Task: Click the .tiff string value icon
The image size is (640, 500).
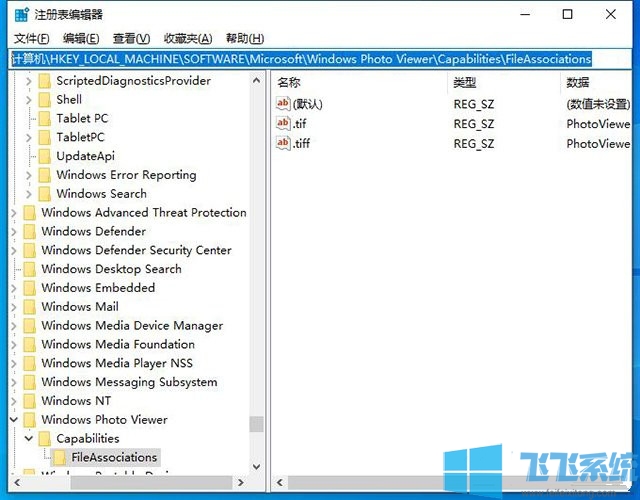Action: click(283, 143)
